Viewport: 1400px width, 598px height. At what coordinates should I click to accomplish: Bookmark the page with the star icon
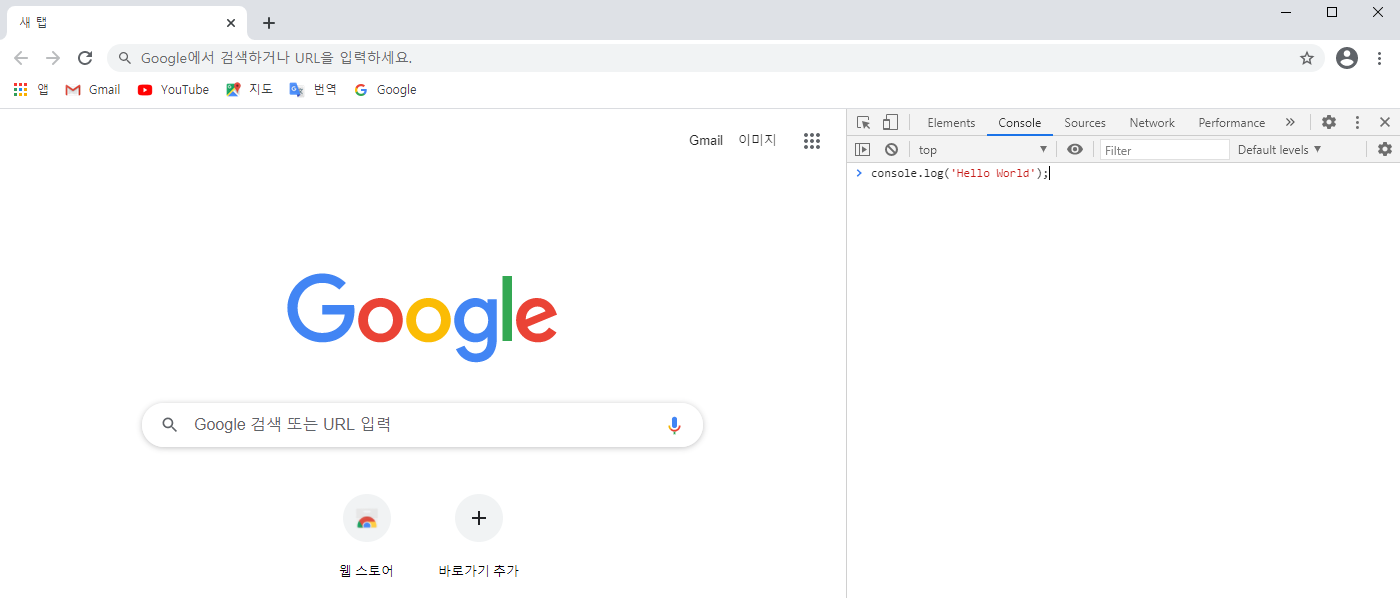(1307, 58)
